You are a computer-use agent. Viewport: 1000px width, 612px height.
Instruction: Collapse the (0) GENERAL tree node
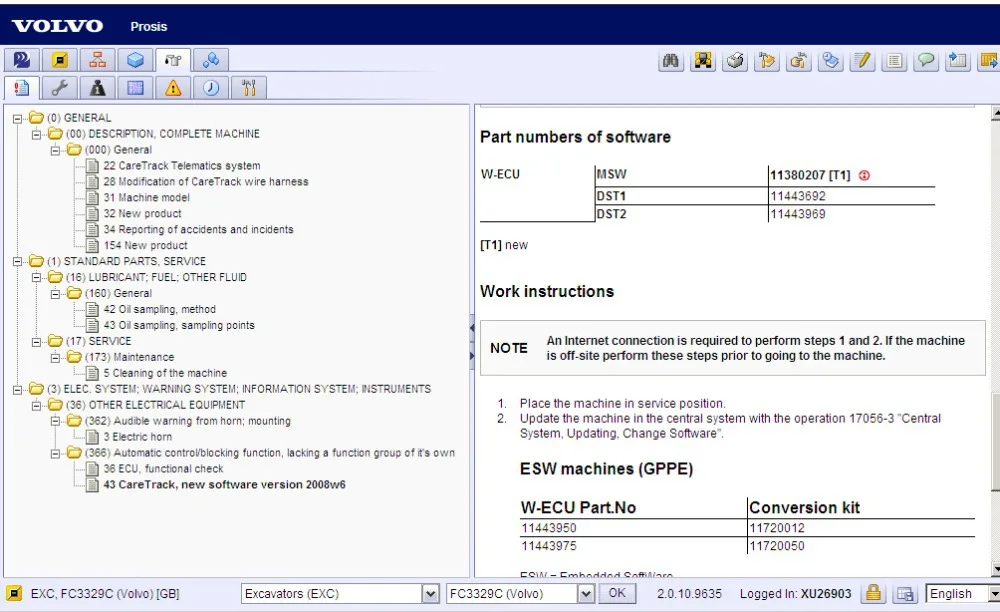tap(18, 118)
